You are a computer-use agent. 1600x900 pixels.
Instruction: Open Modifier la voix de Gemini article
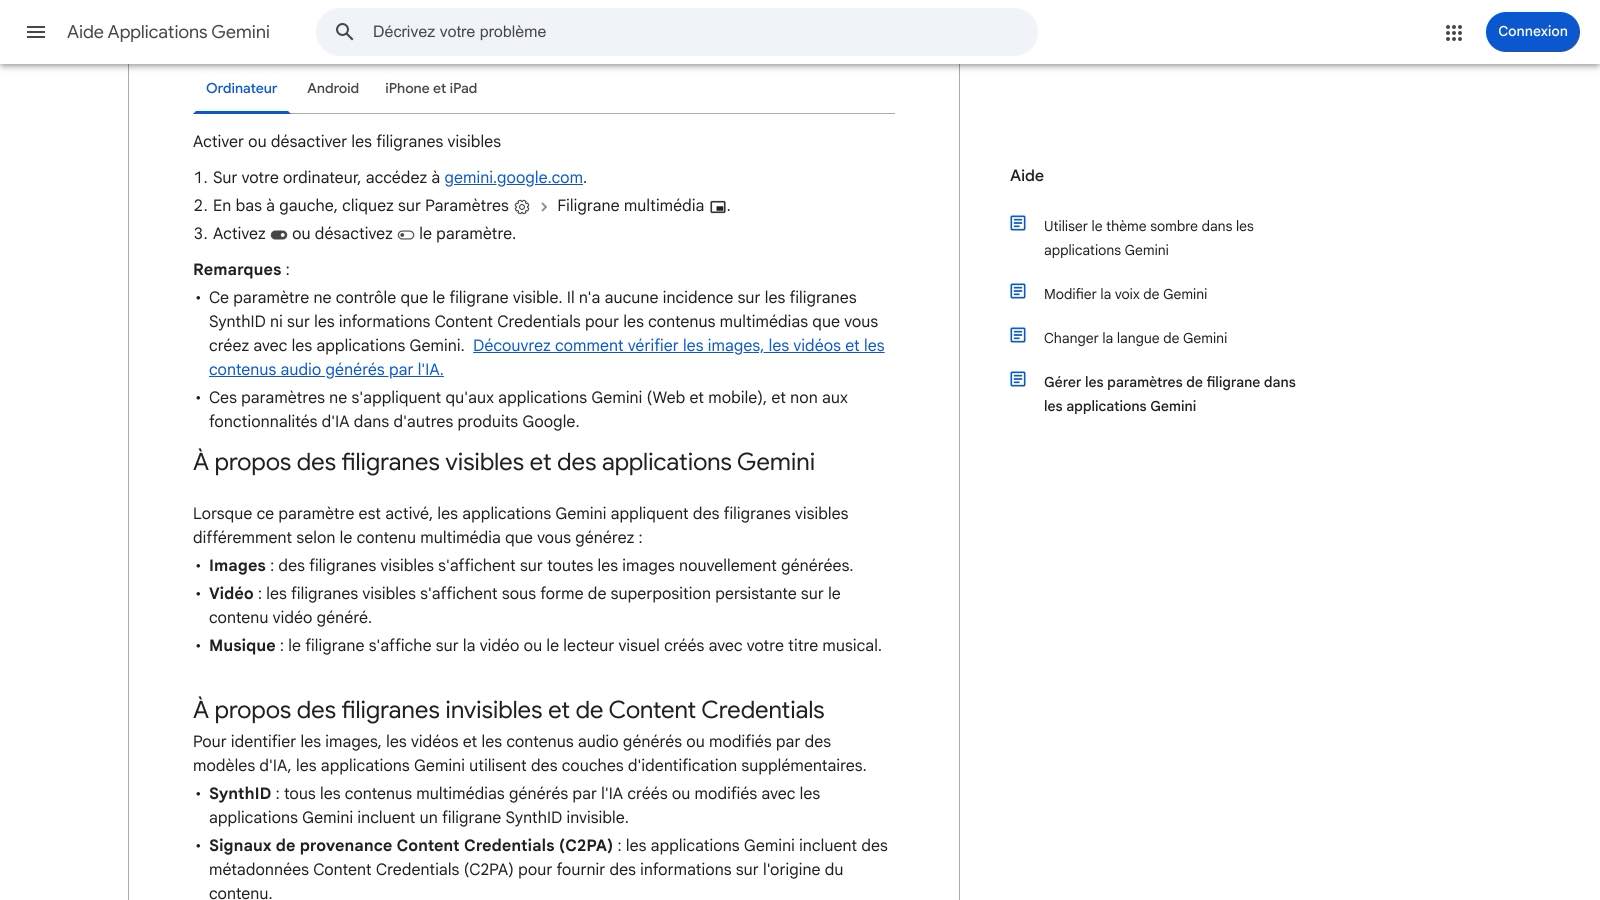(1125, 294)
